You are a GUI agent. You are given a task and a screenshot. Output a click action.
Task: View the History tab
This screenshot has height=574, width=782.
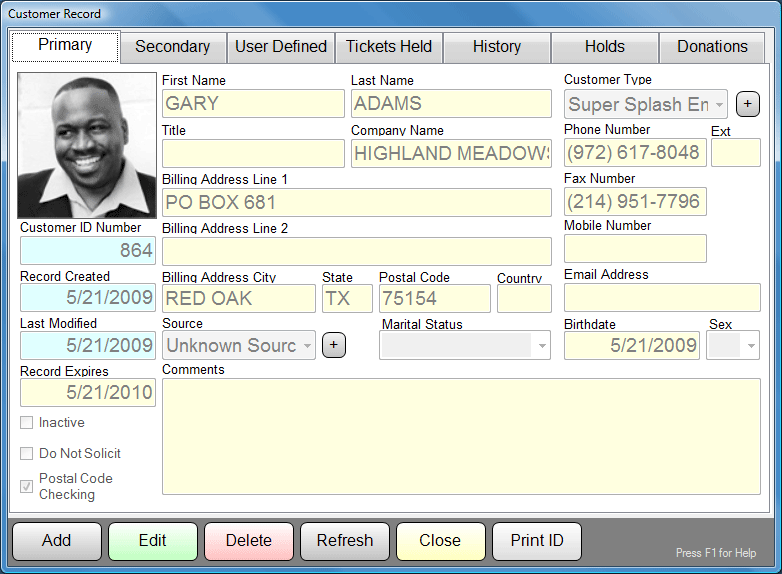coord(497,47)
